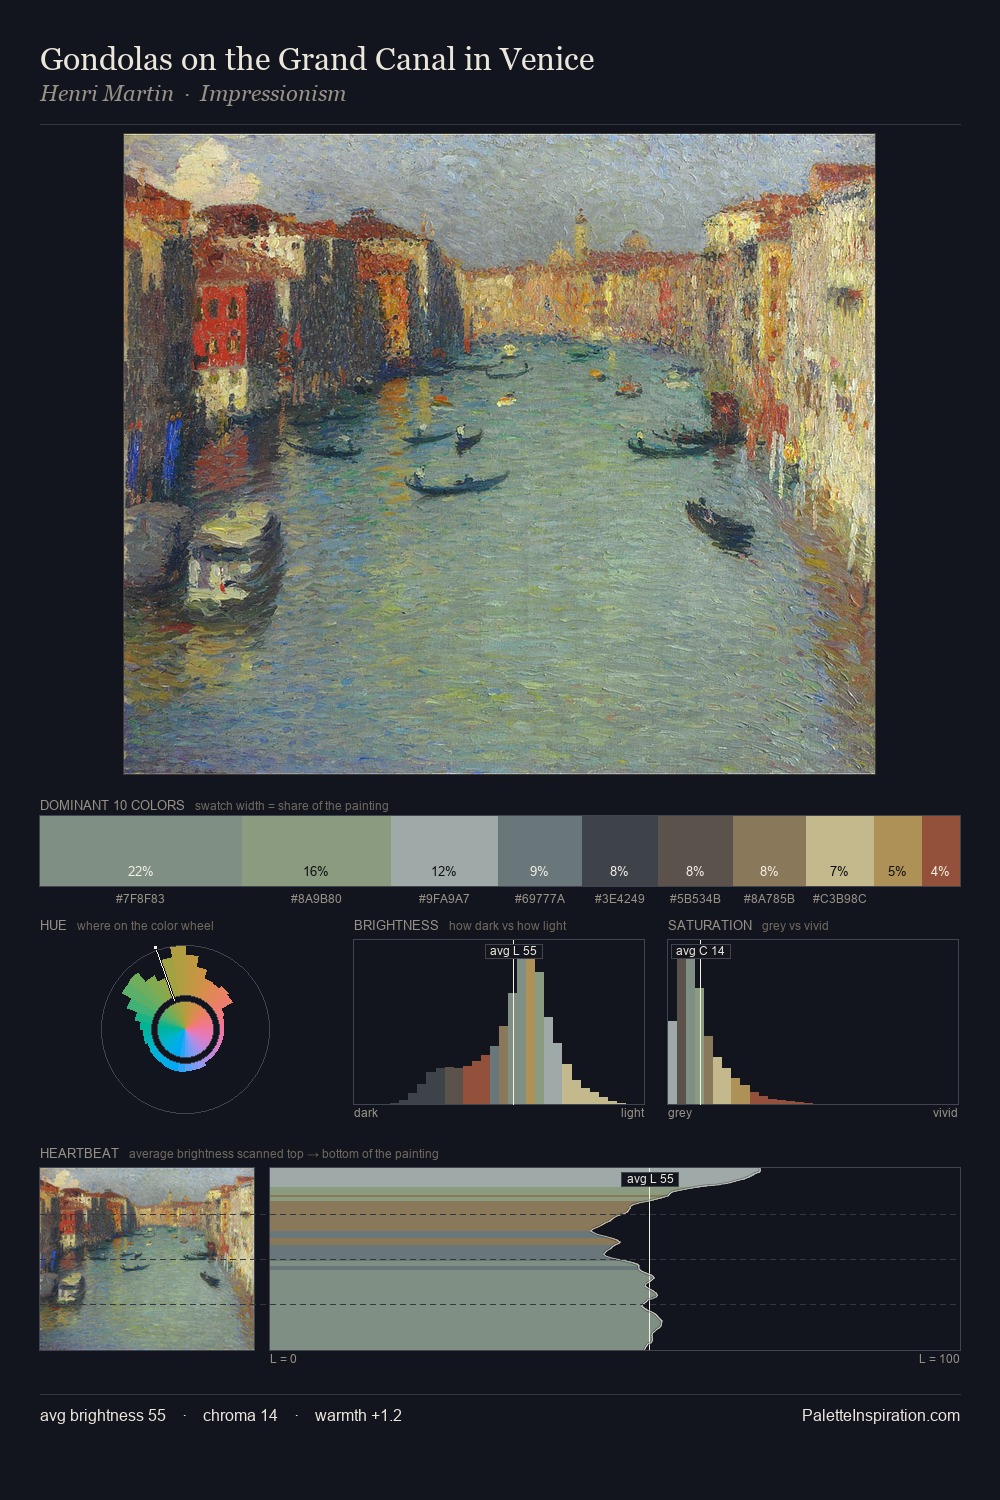Click the small painting thumbnail in Heartbeat
This screenshot has width=1000, height=1500.
pos(147,1259)
